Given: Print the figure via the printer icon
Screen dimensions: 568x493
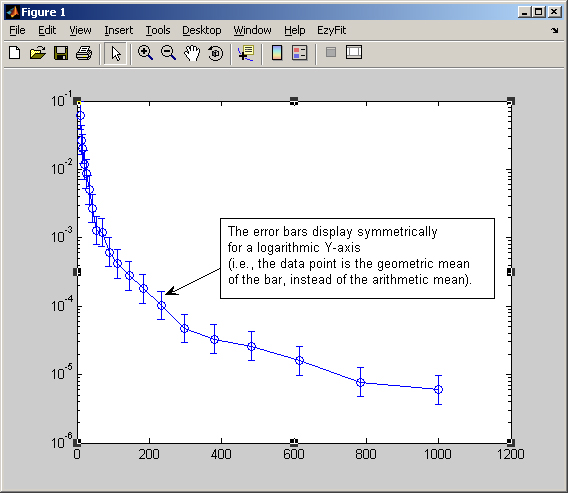Looking at the screenshot, I should tap(84, 53).
